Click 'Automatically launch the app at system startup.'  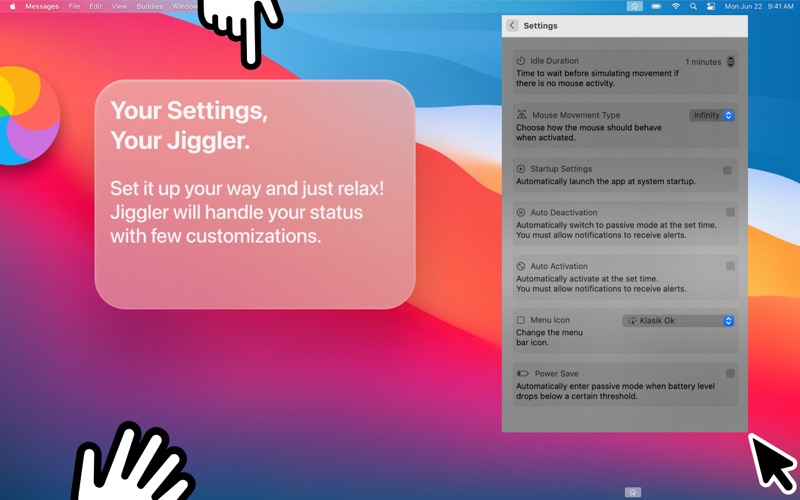click(606, 181)
